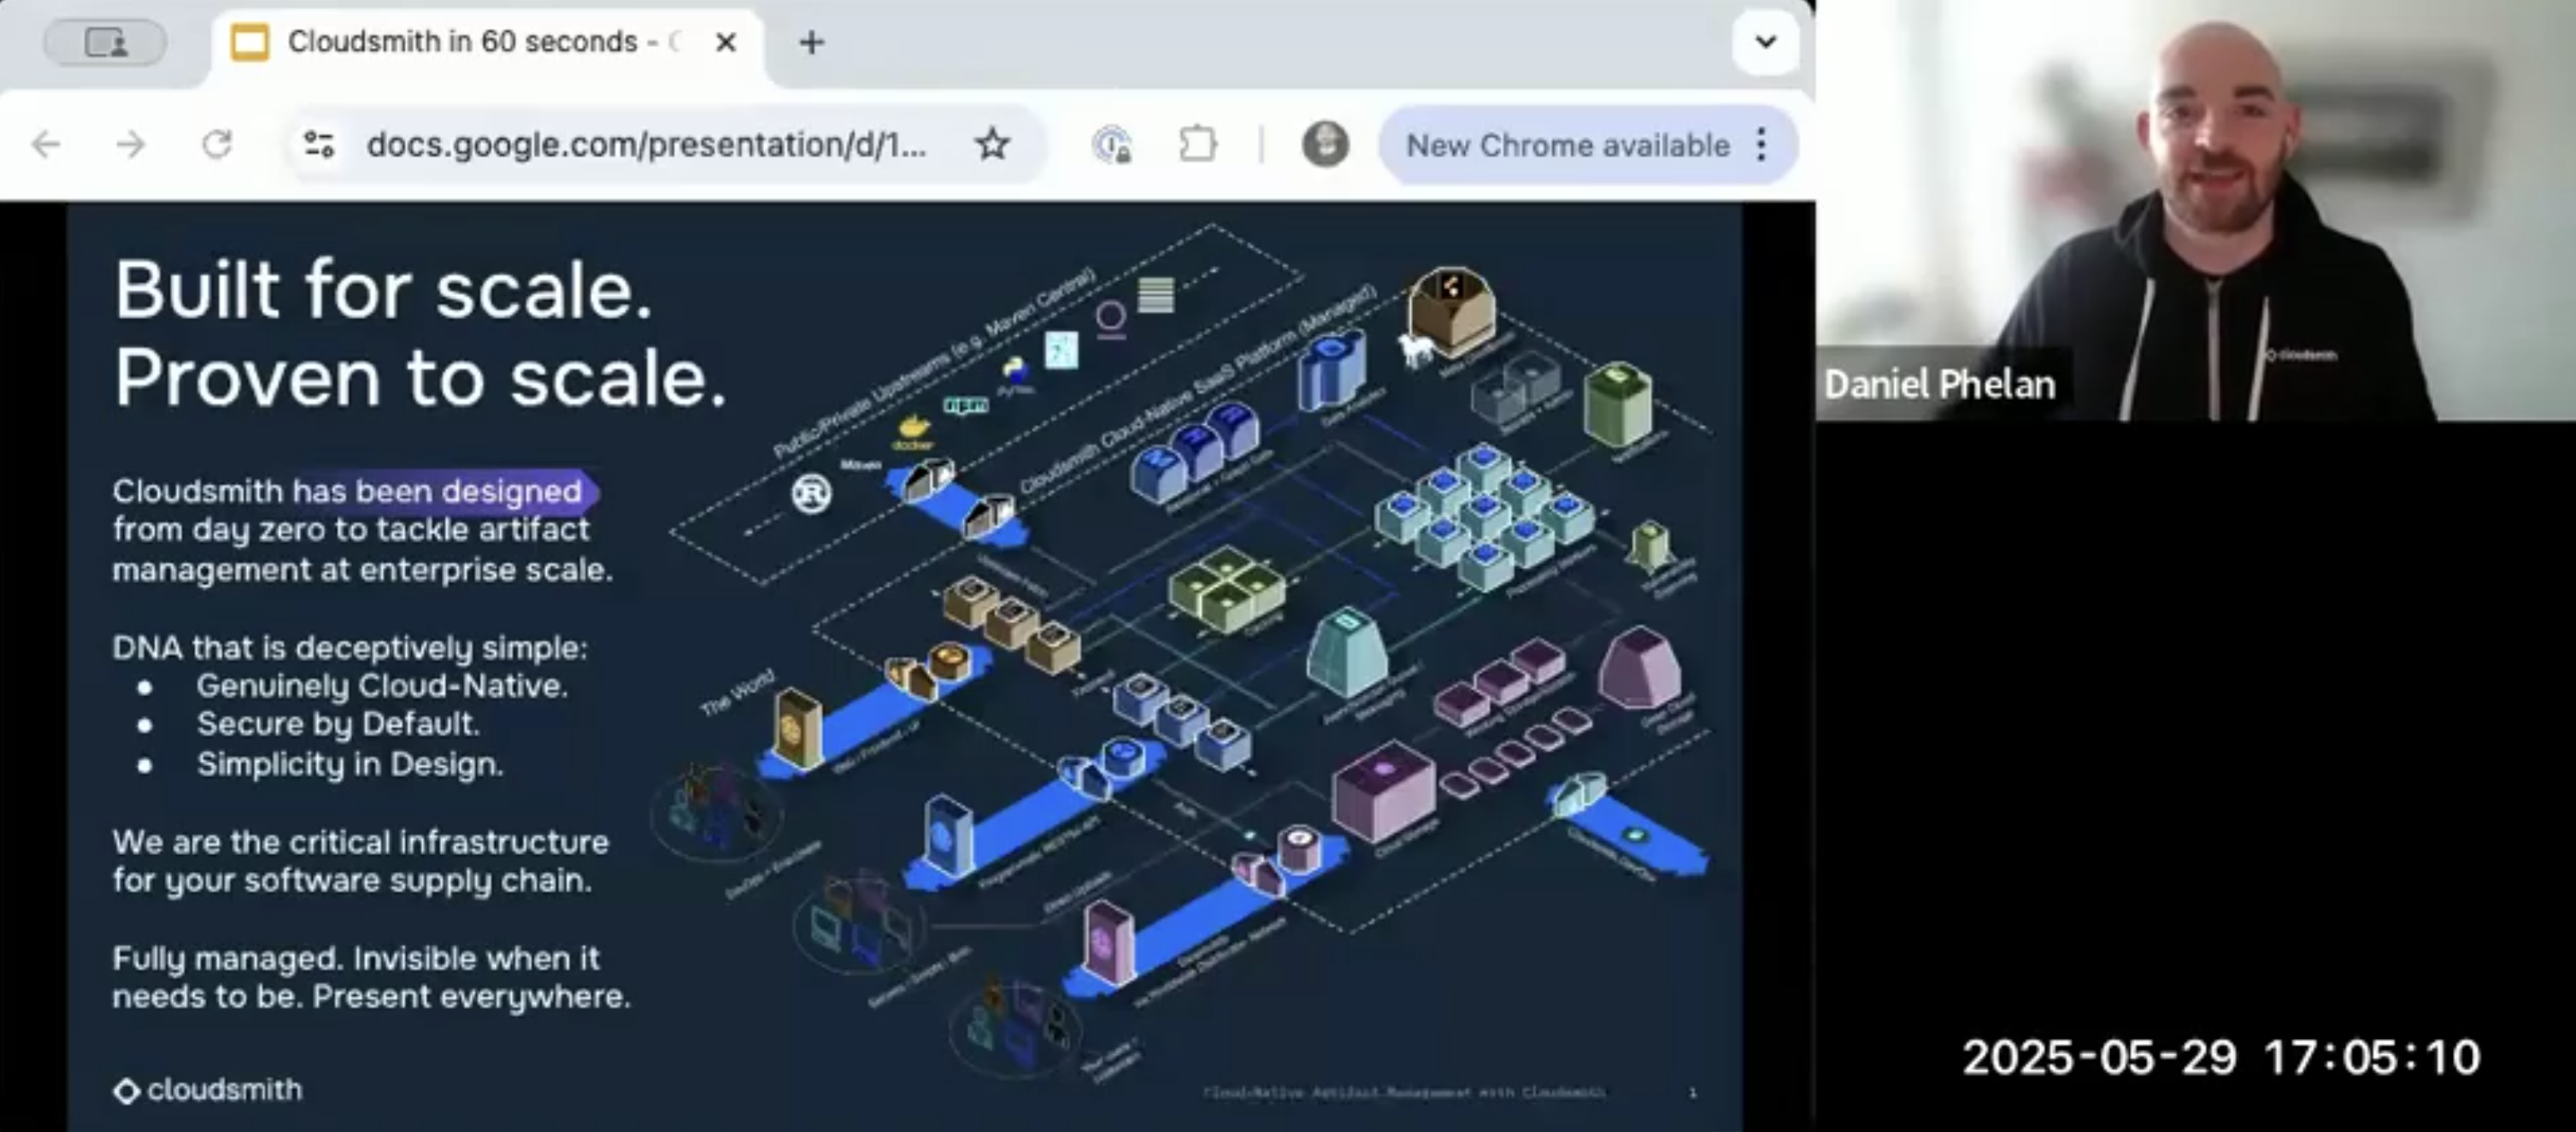
Task: Click the 'Proven to scale.' heading
Action: (420, 378)
